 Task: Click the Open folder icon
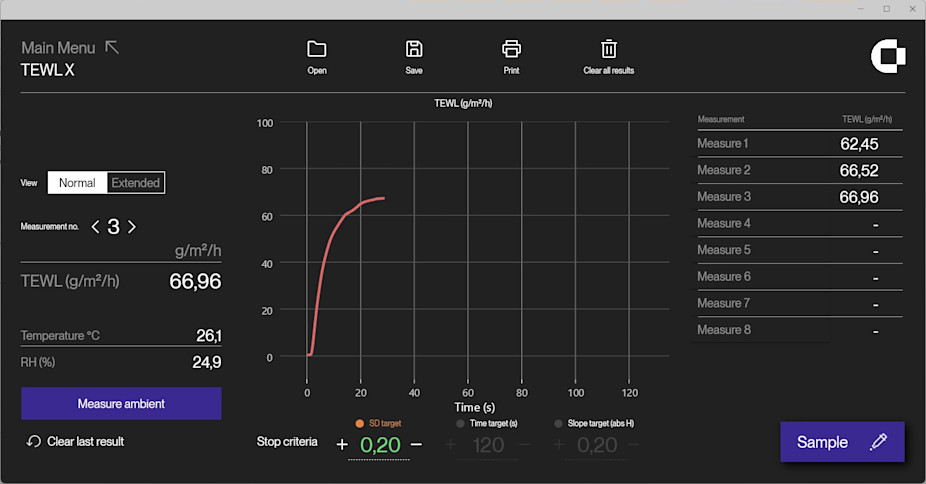317,49
